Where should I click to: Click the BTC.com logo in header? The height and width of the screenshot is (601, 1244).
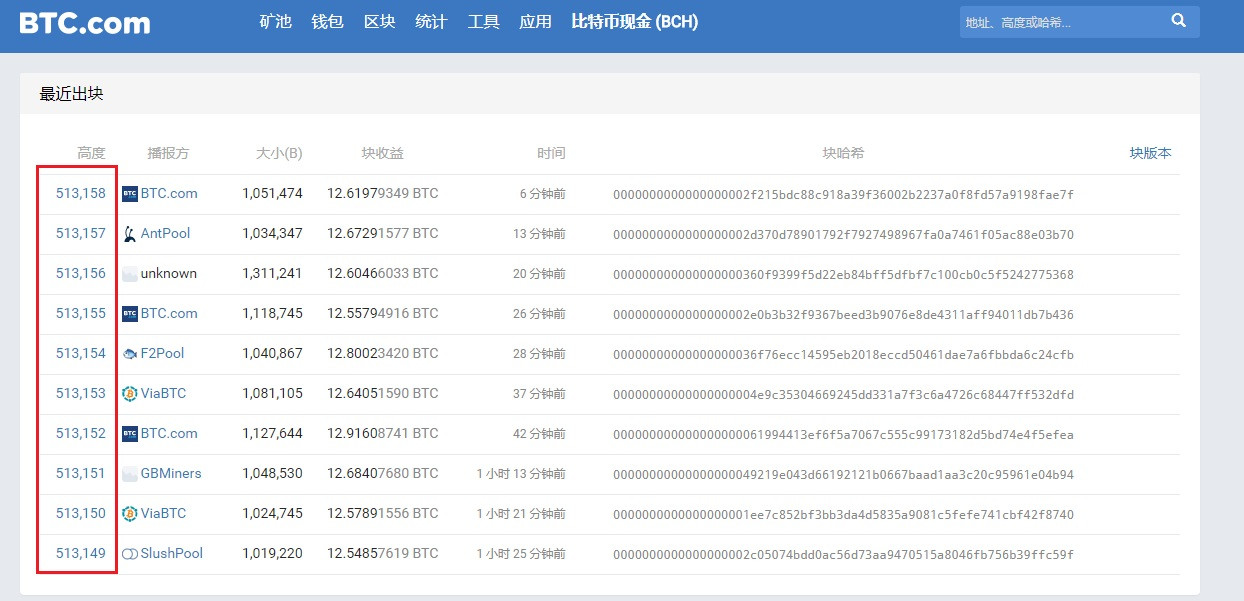85,22
